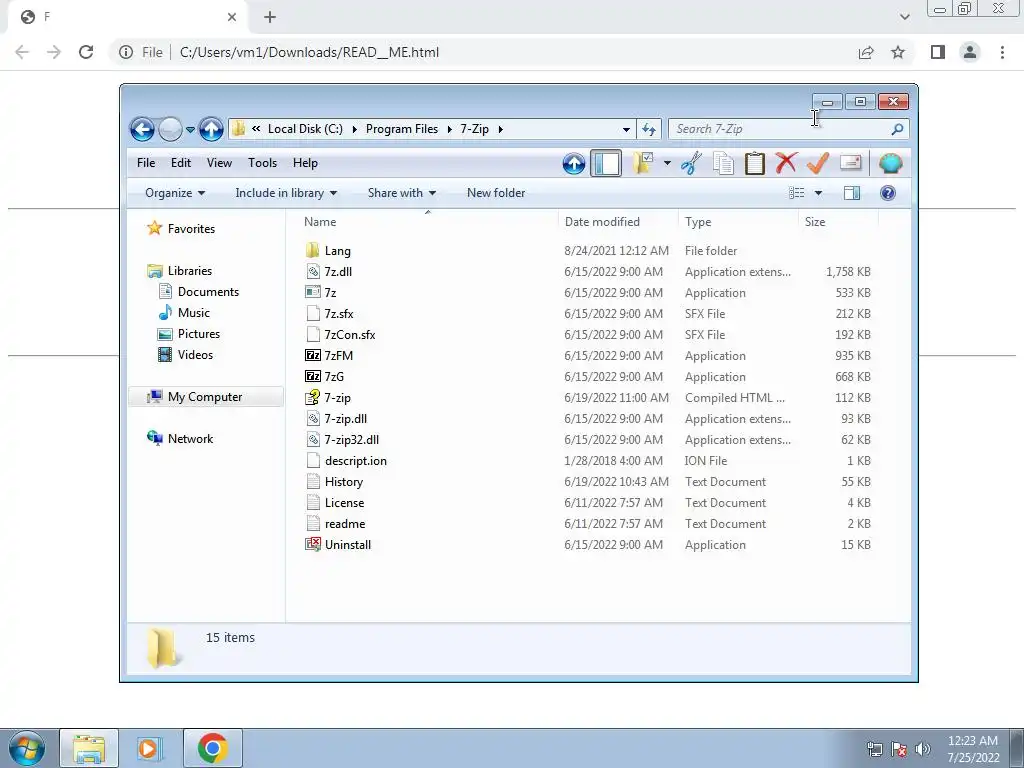This screenshot has width=1024, height=768.
Task: Click the blue Help question icon
Action: point(888,193)
